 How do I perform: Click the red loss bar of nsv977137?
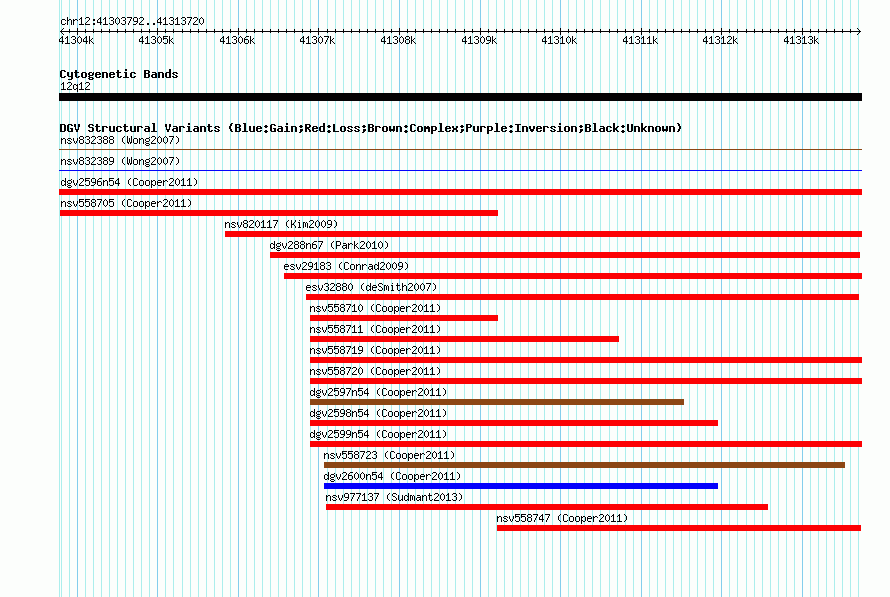(x=547, y=507)
